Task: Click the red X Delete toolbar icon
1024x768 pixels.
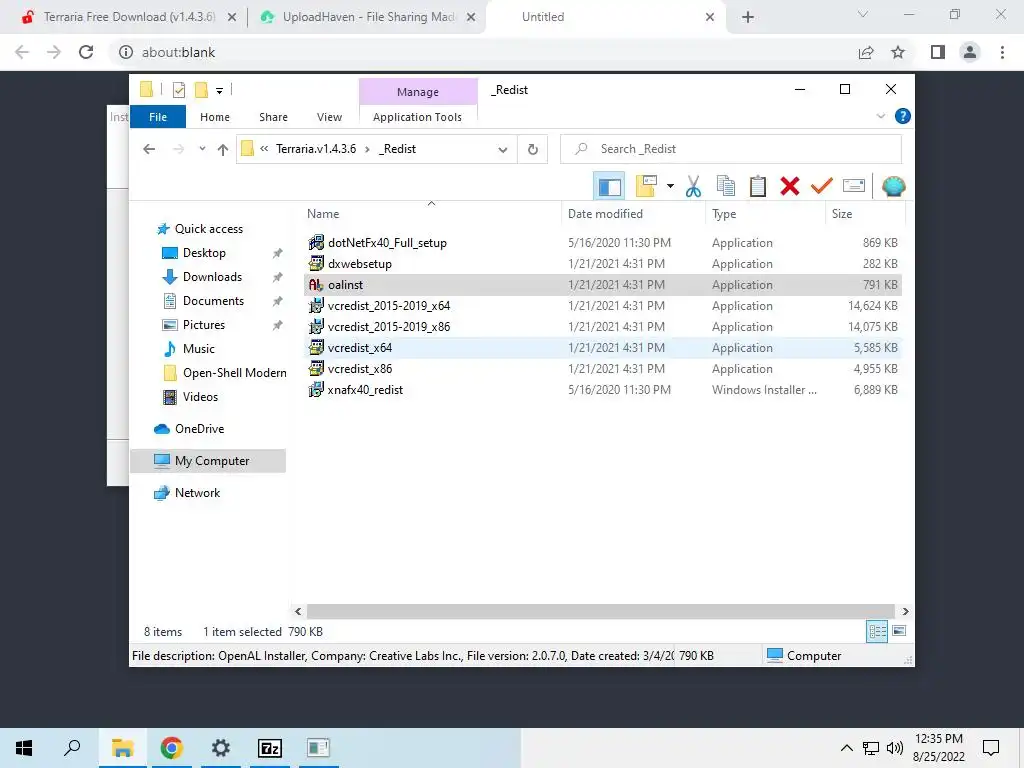Action: 790,187
